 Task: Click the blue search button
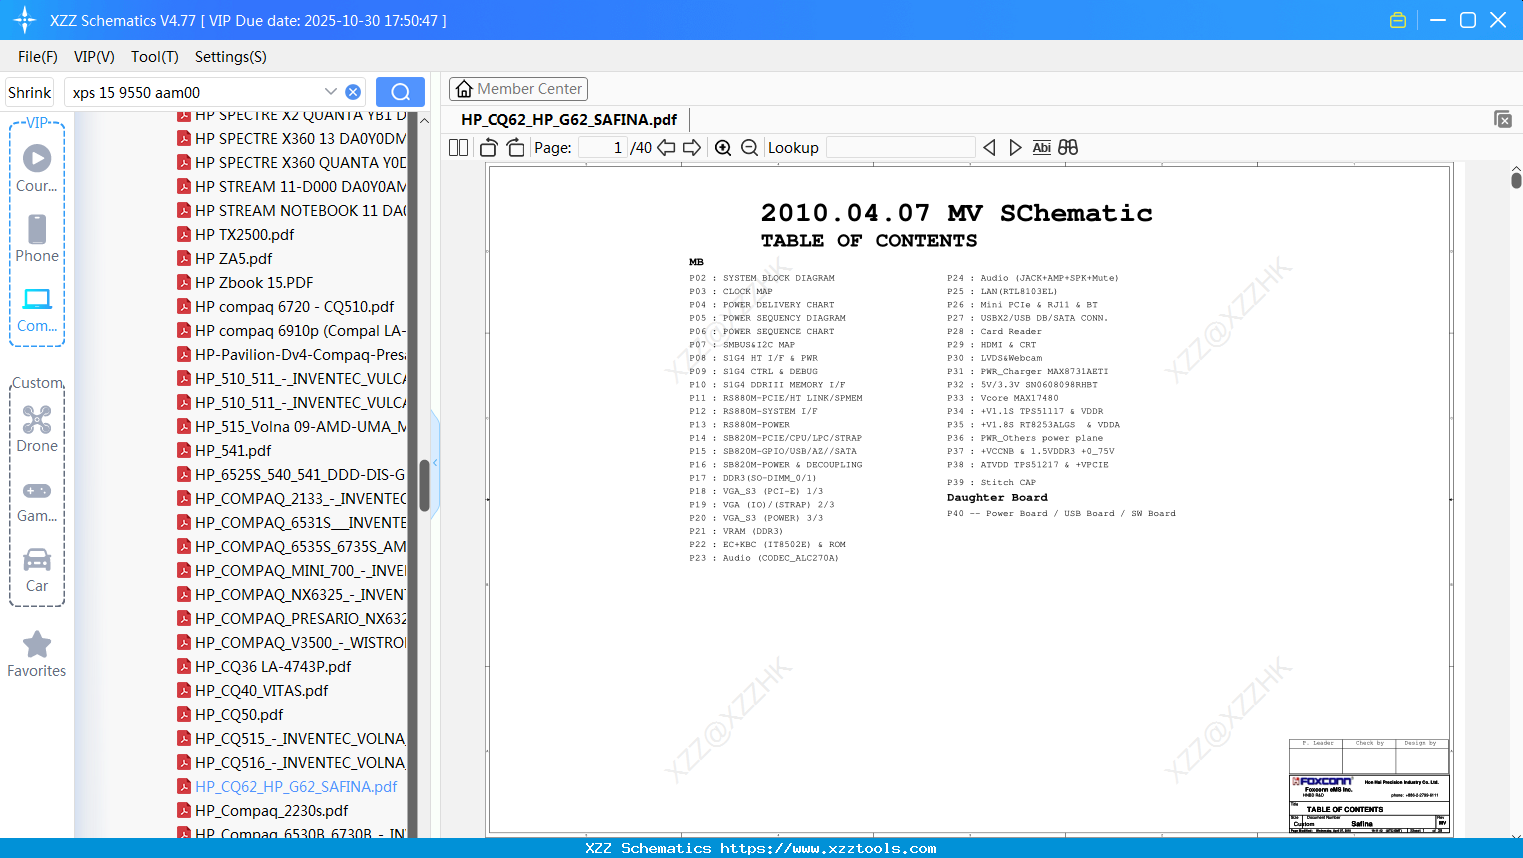click(x=400, y=92)
